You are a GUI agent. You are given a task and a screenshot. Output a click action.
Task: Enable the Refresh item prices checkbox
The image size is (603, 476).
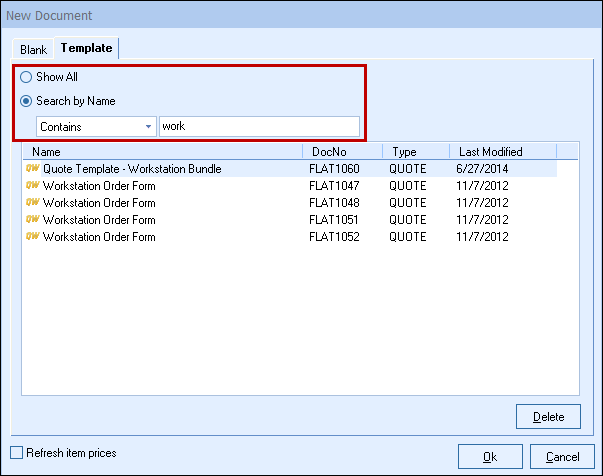point(16,453)
